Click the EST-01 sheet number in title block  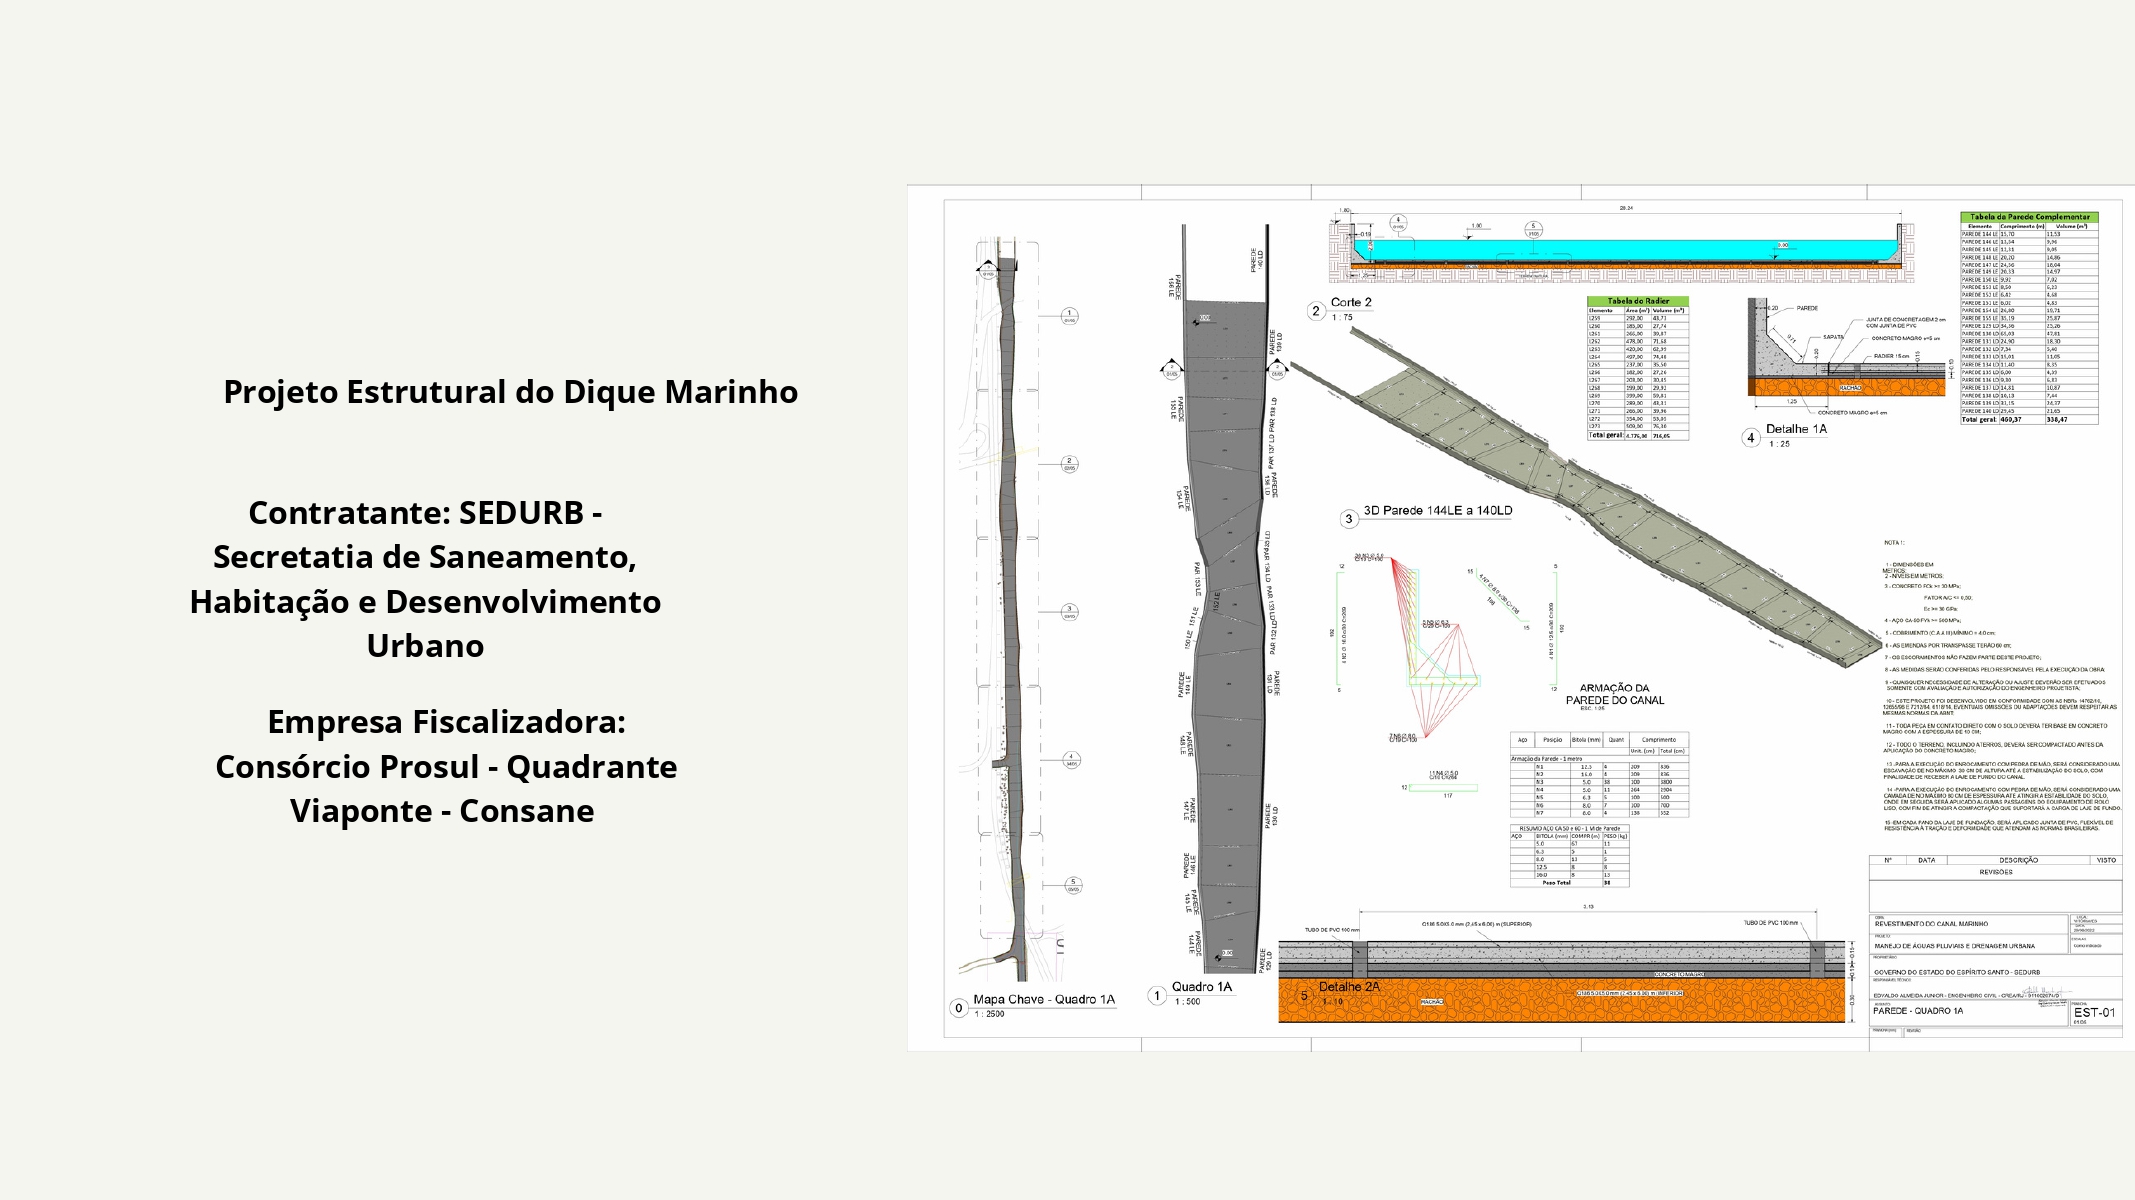pyautogui.click(x=2093, y=1012)
